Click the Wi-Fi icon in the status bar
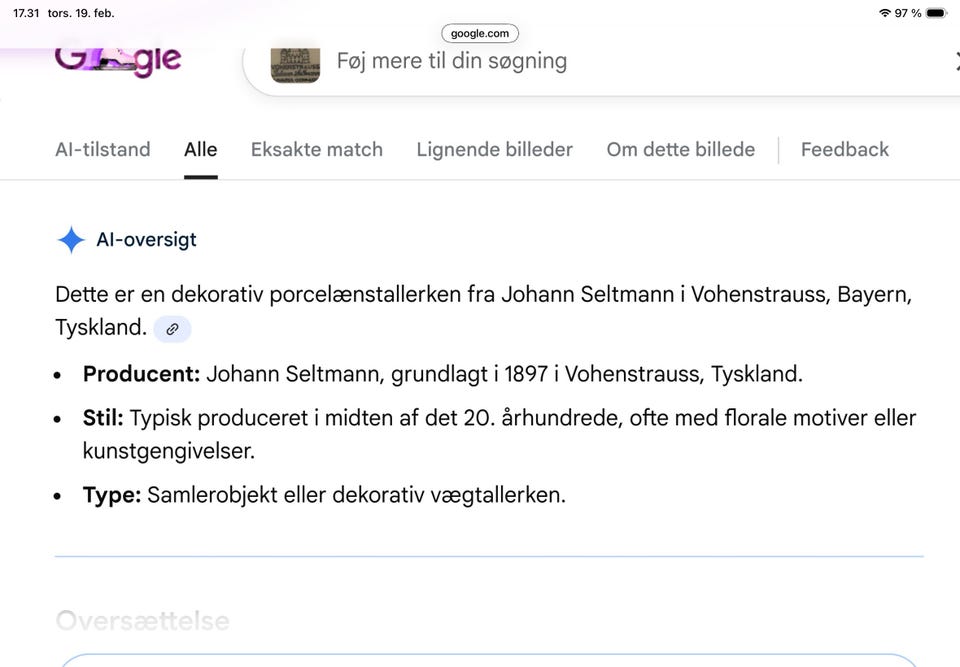Image resolution: width=960 pixels, height=667 pixels. click(x=885, y=13)
